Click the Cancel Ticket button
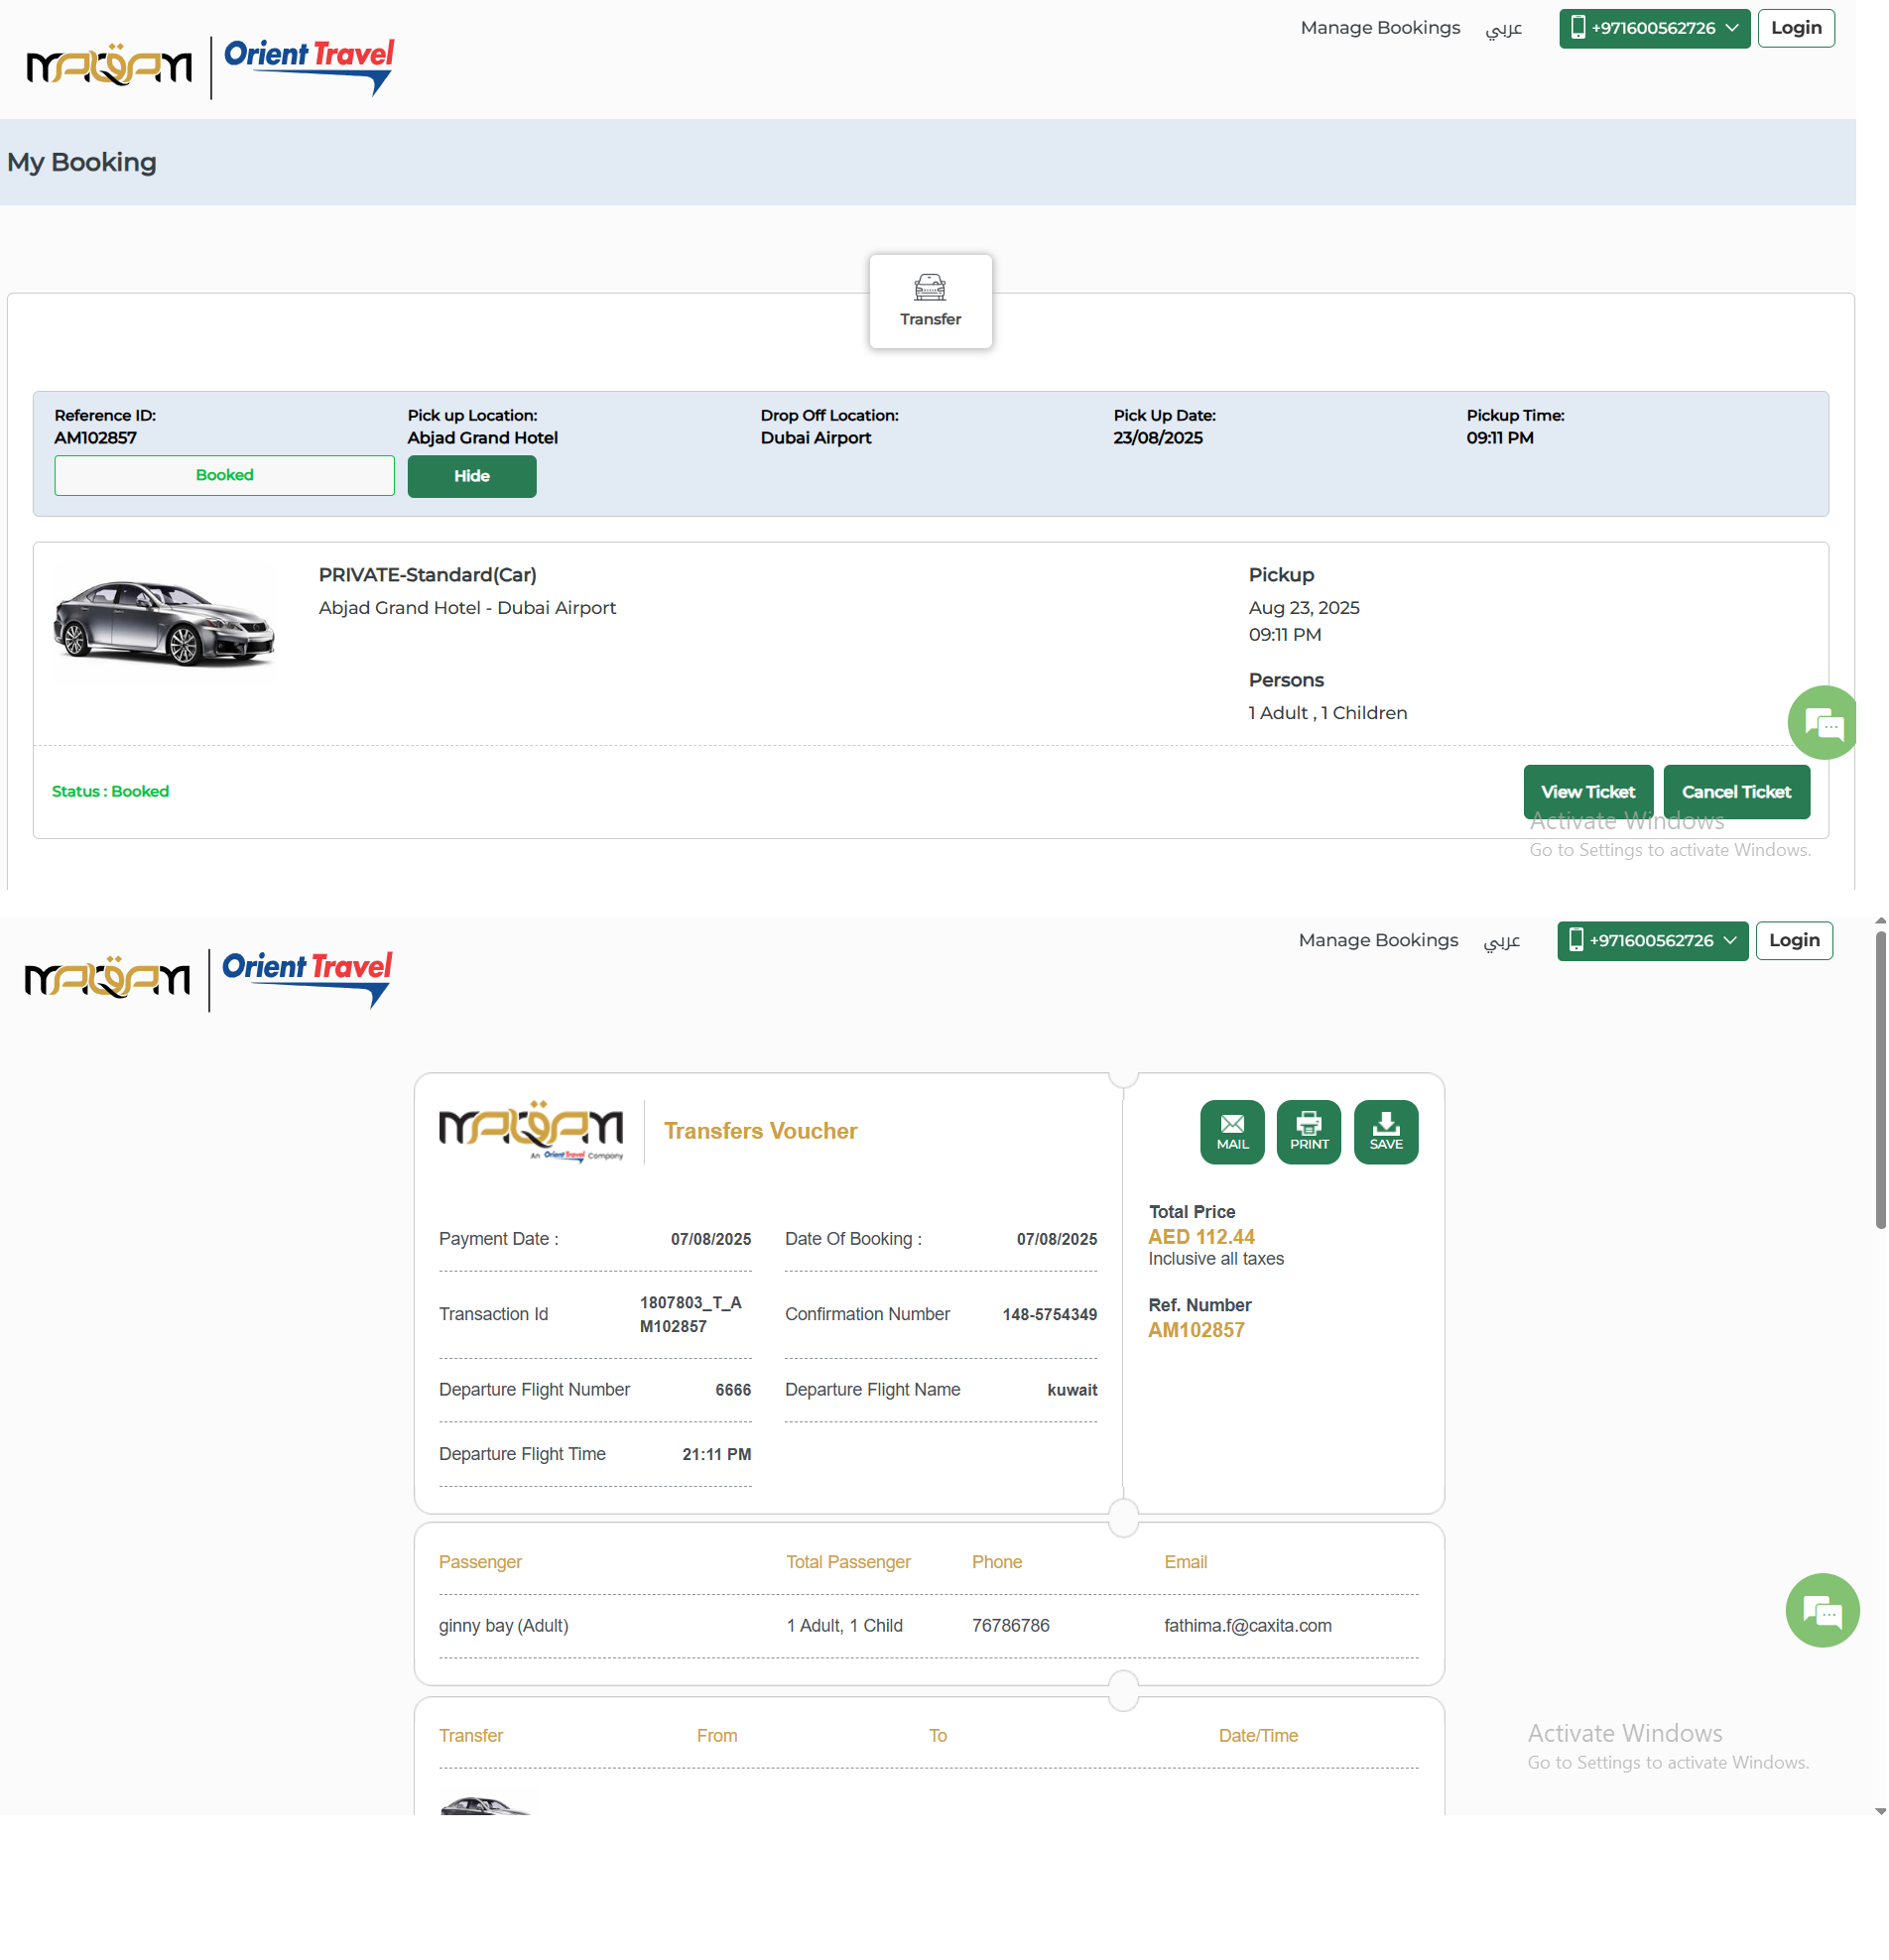Image resolution: width=1889 pixels, height=1960 pixels. tap(1735, 791)
